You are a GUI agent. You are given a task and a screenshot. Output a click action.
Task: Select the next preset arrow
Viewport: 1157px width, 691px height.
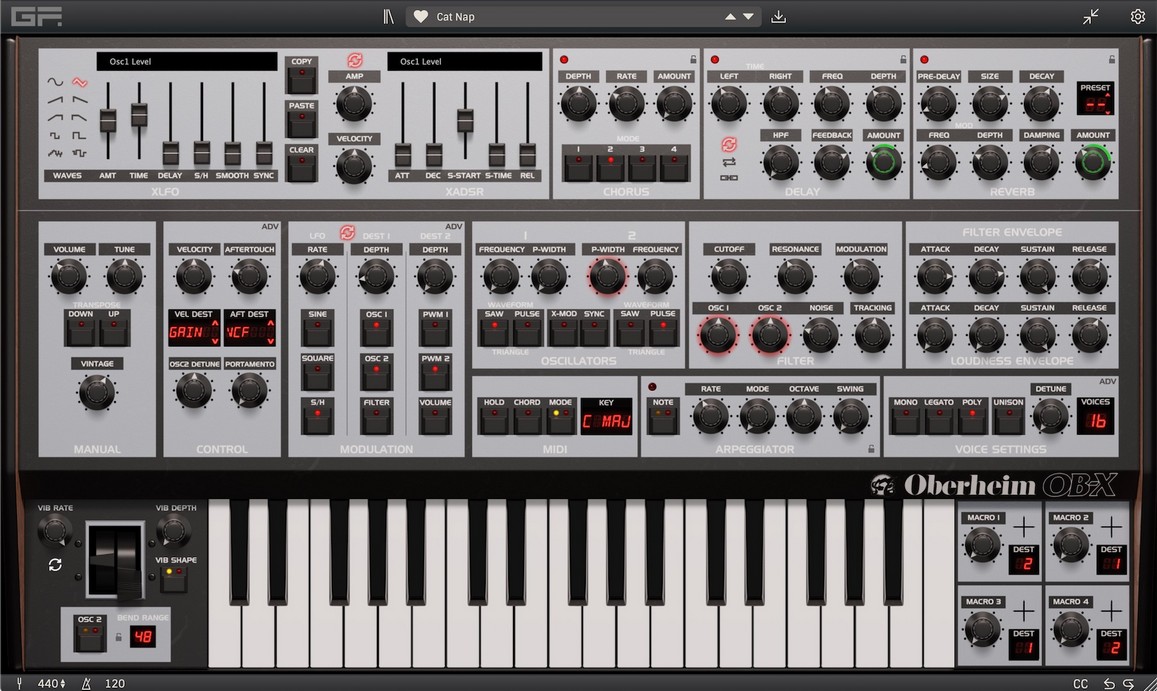coord(748,16)
